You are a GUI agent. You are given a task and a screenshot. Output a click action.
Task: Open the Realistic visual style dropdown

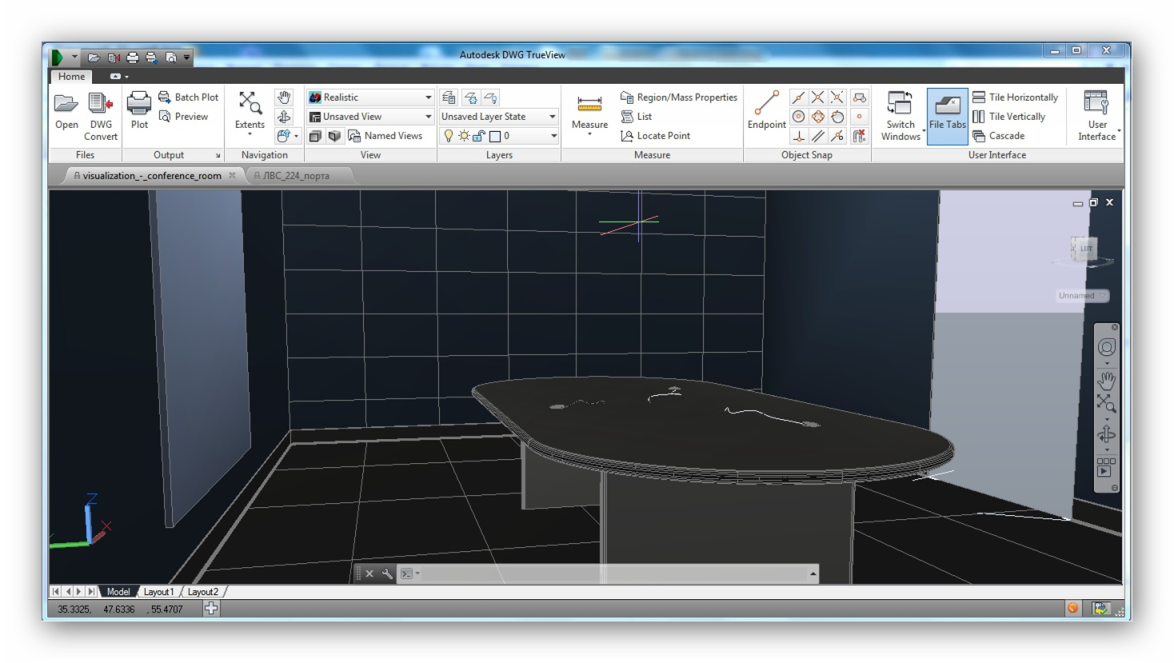coord(370,97)
